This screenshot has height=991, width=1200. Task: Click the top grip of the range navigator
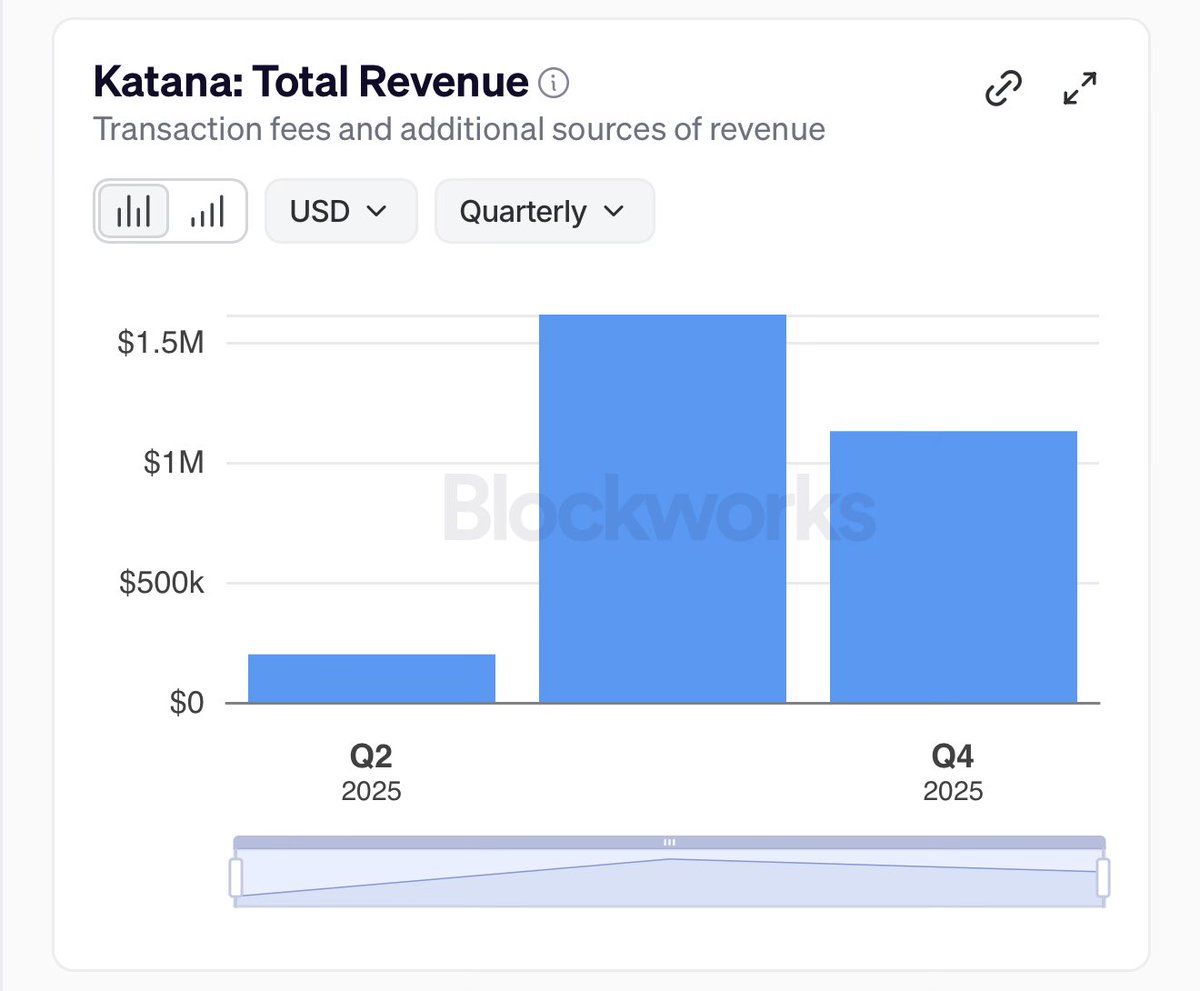(x=669, y=842)
